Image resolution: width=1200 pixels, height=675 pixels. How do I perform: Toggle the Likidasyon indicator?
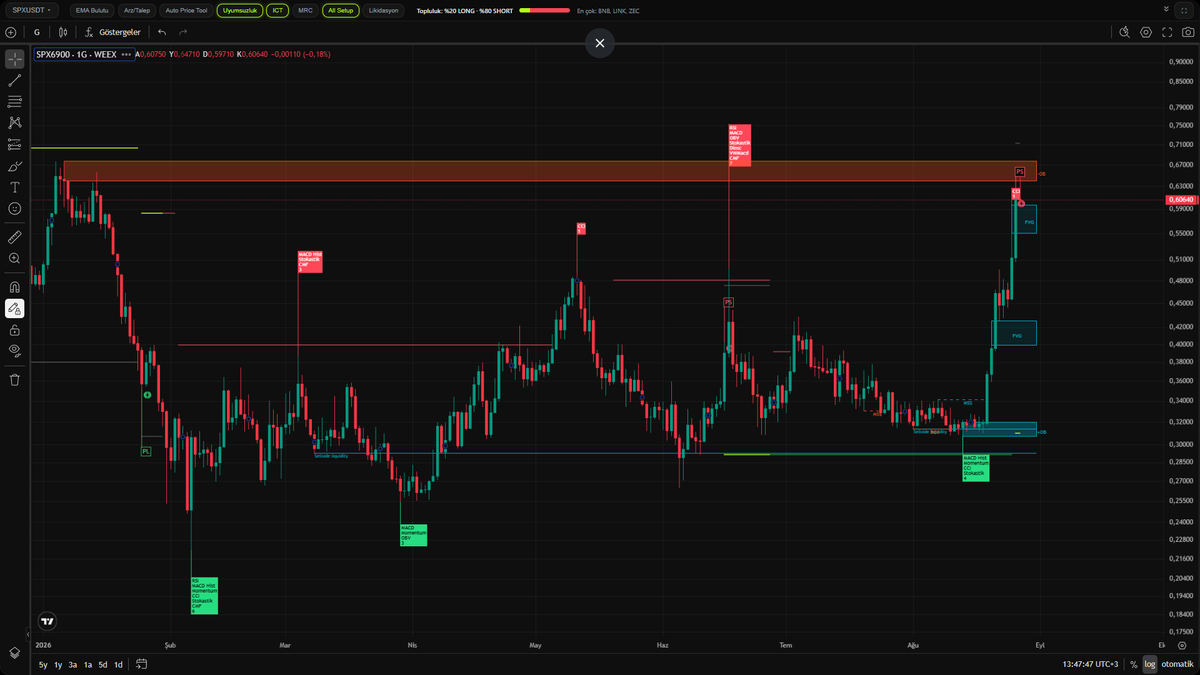point(383,10)
